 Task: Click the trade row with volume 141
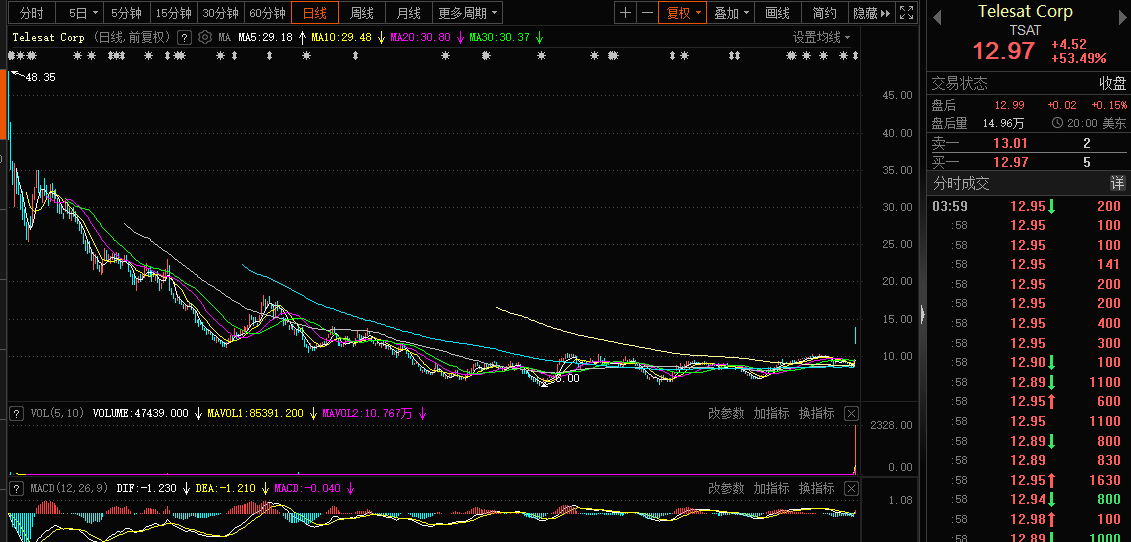point(1028,265)
